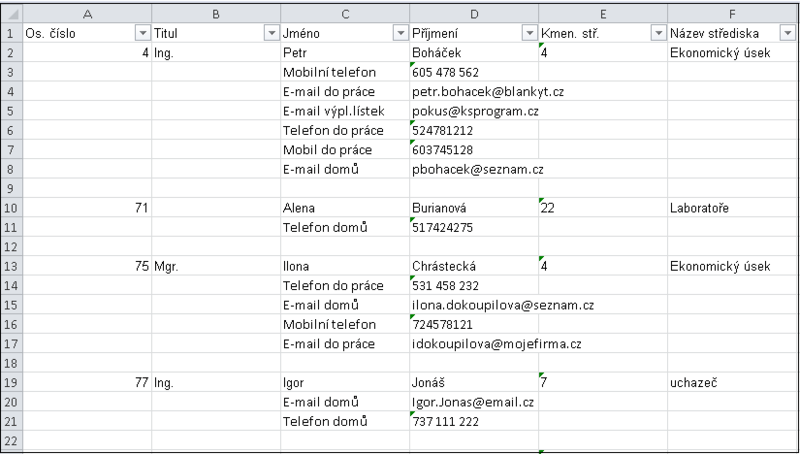
Task: Click the uchazeč cell
Action: tap(732, 382)
